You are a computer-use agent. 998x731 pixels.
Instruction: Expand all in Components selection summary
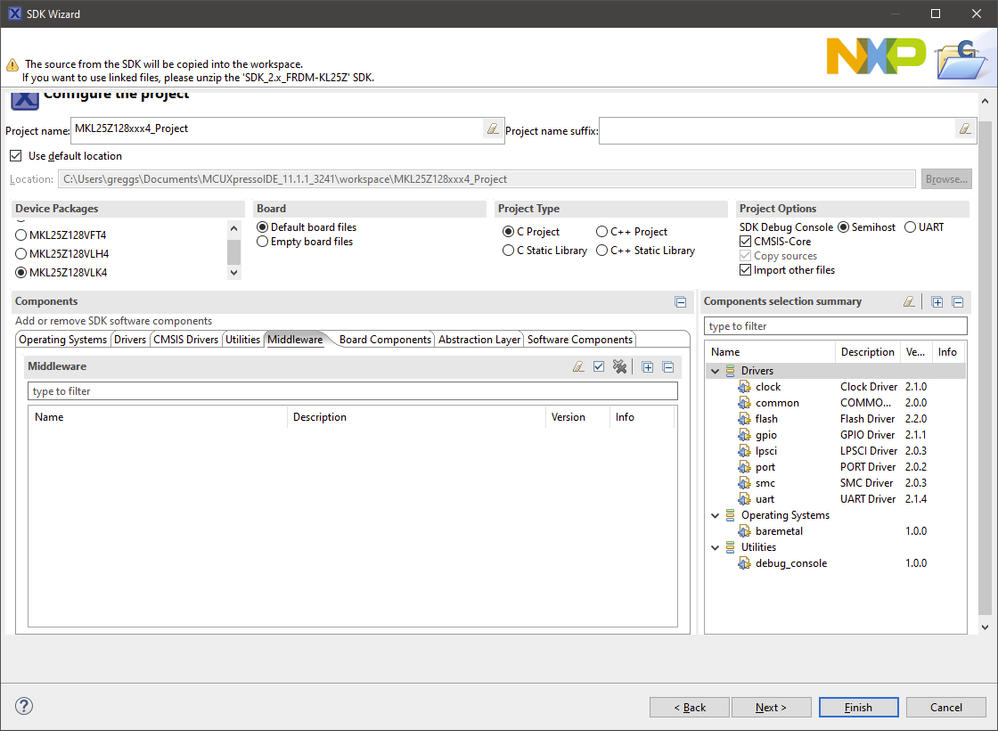point(937,302)
